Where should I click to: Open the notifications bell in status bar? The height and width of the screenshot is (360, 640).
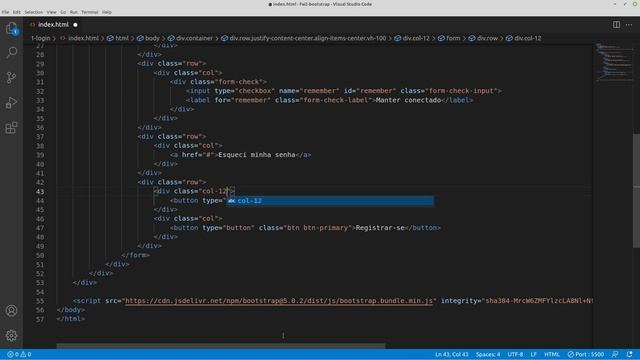630,354
